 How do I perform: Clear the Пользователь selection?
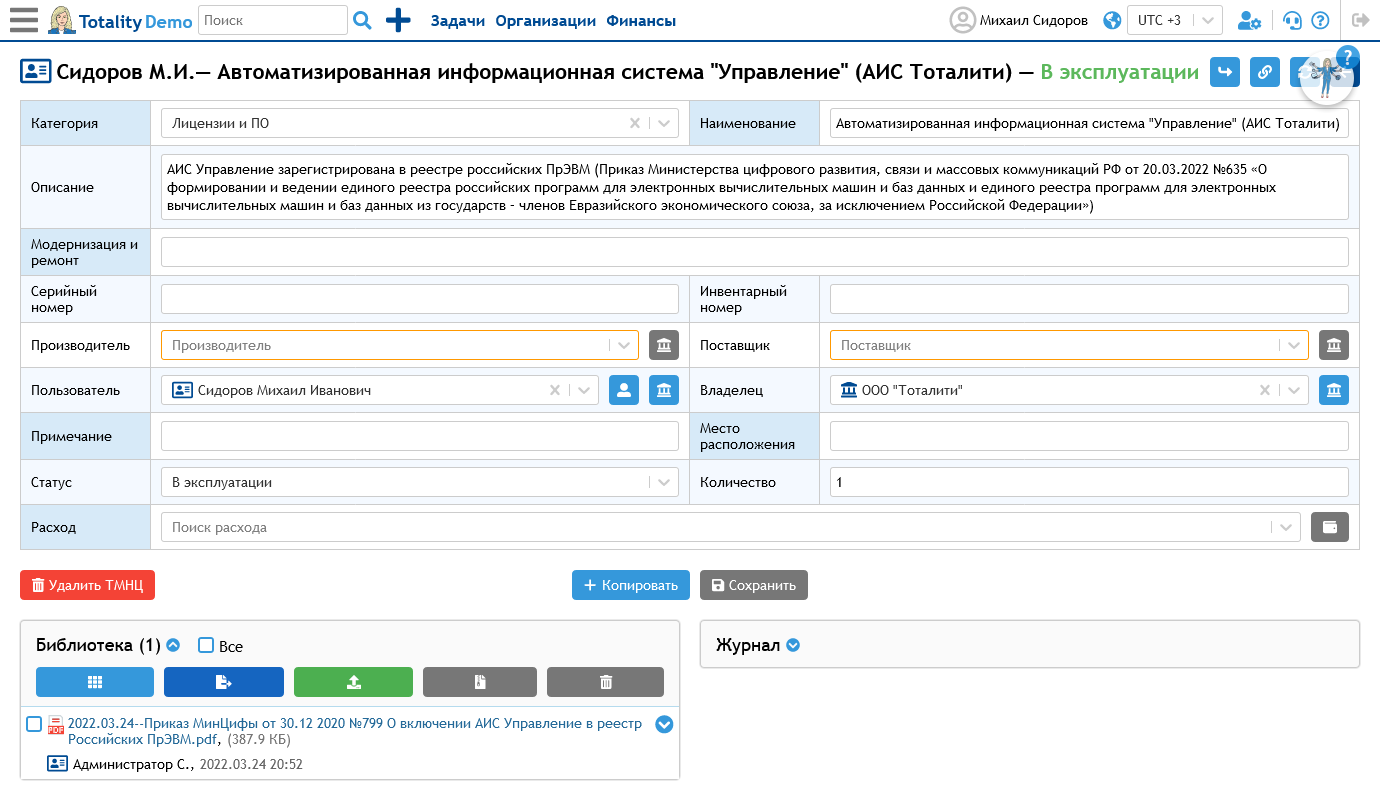click(x=554, y=390)
